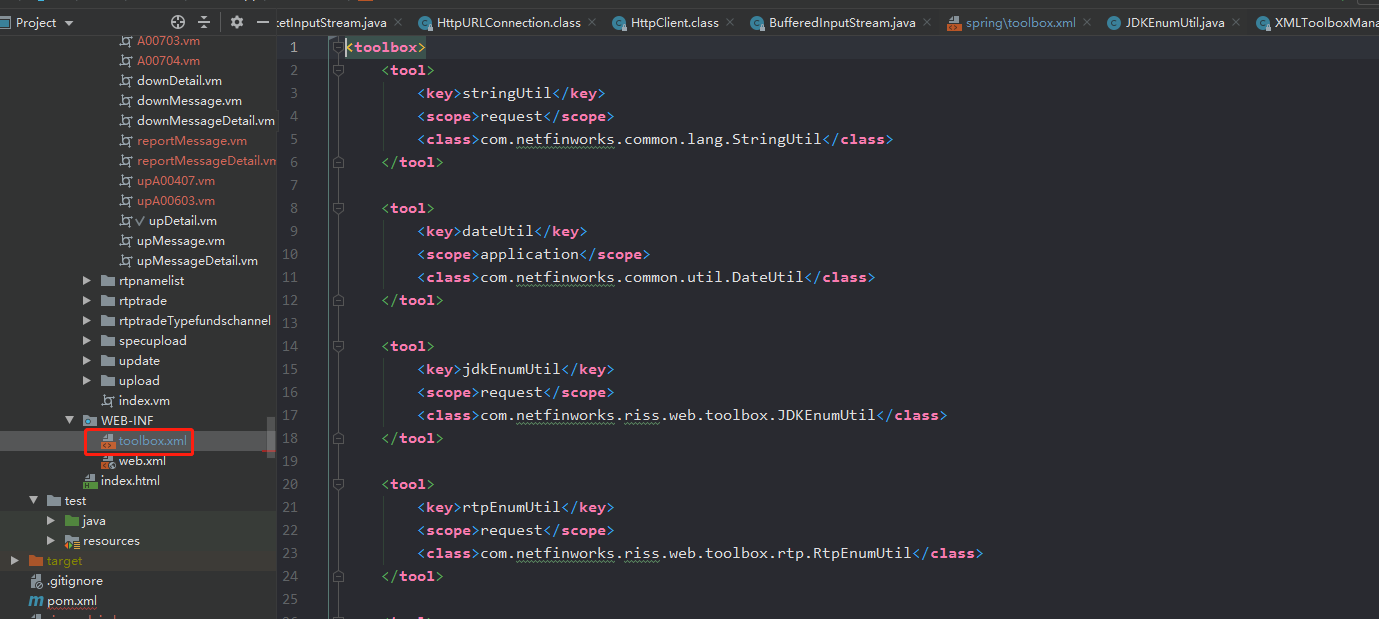Close the HttpClient.class tab

click(x=730, y=23)
